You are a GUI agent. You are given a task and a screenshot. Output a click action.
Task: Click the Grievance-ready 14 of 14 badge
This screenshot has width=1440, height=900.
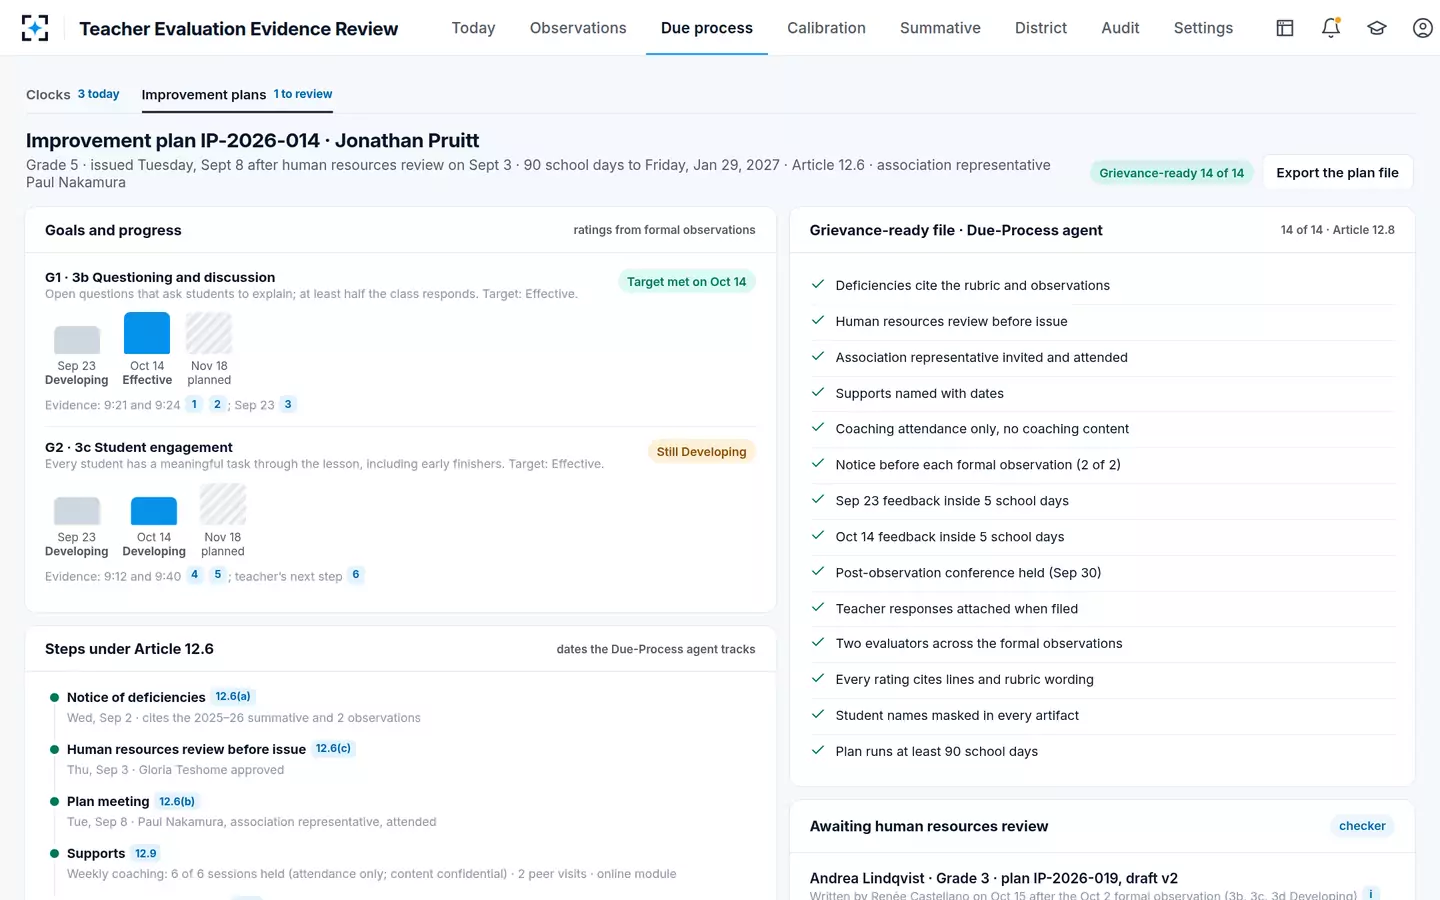tap(1171, 173)
